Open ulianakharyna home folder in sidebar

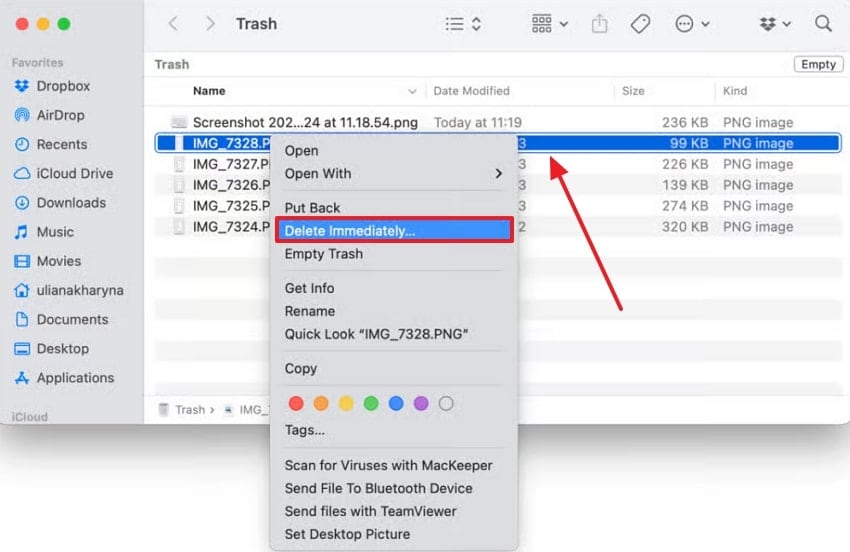click(x=68, y=291)
